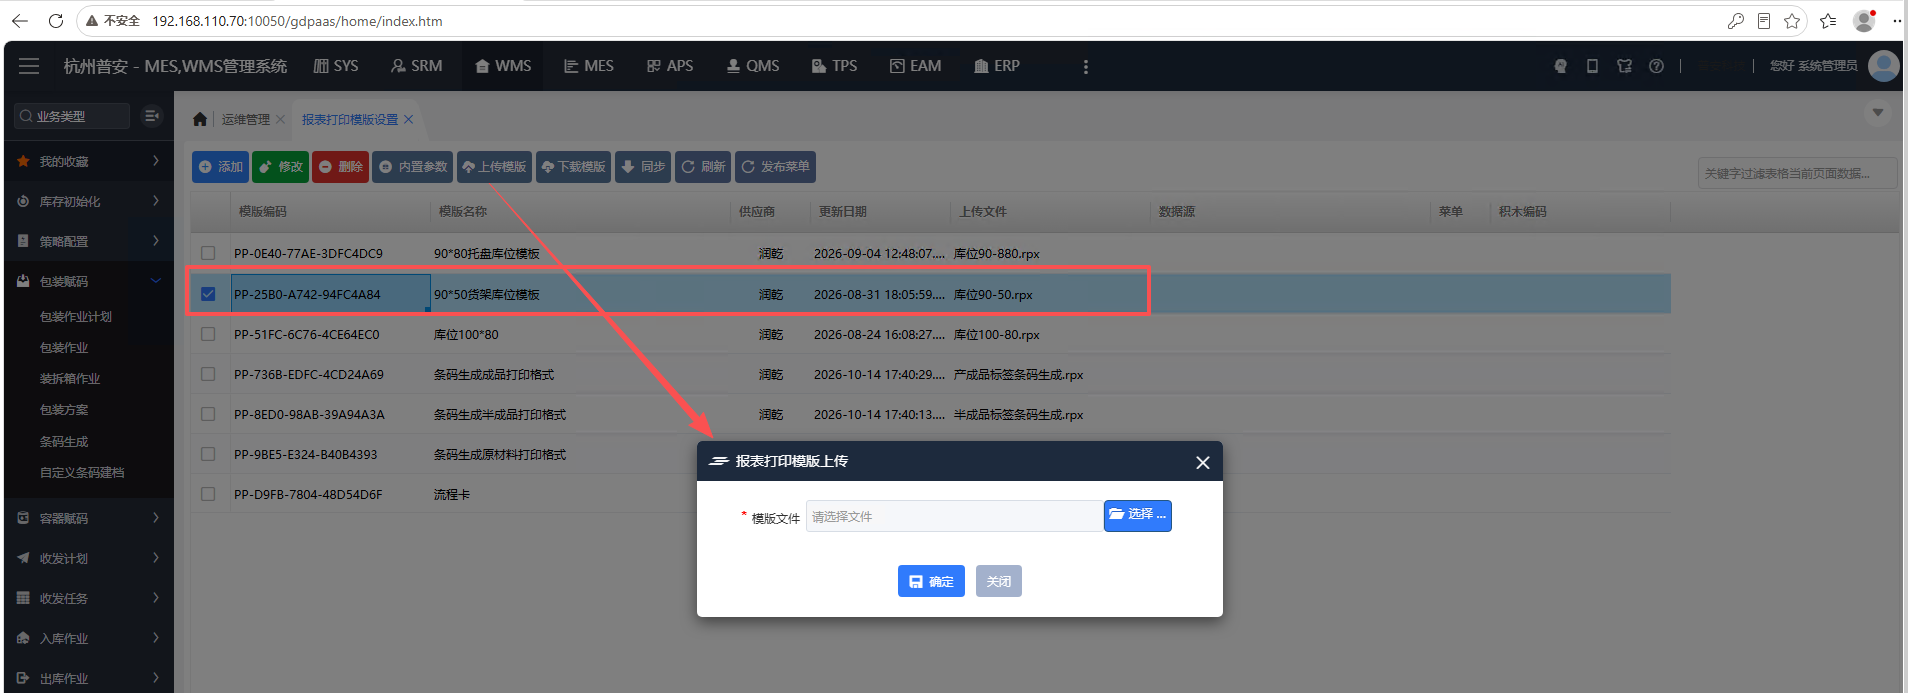Click the 关闭 button in the upload dialog
1908x693 pixels.
point(999,581)
